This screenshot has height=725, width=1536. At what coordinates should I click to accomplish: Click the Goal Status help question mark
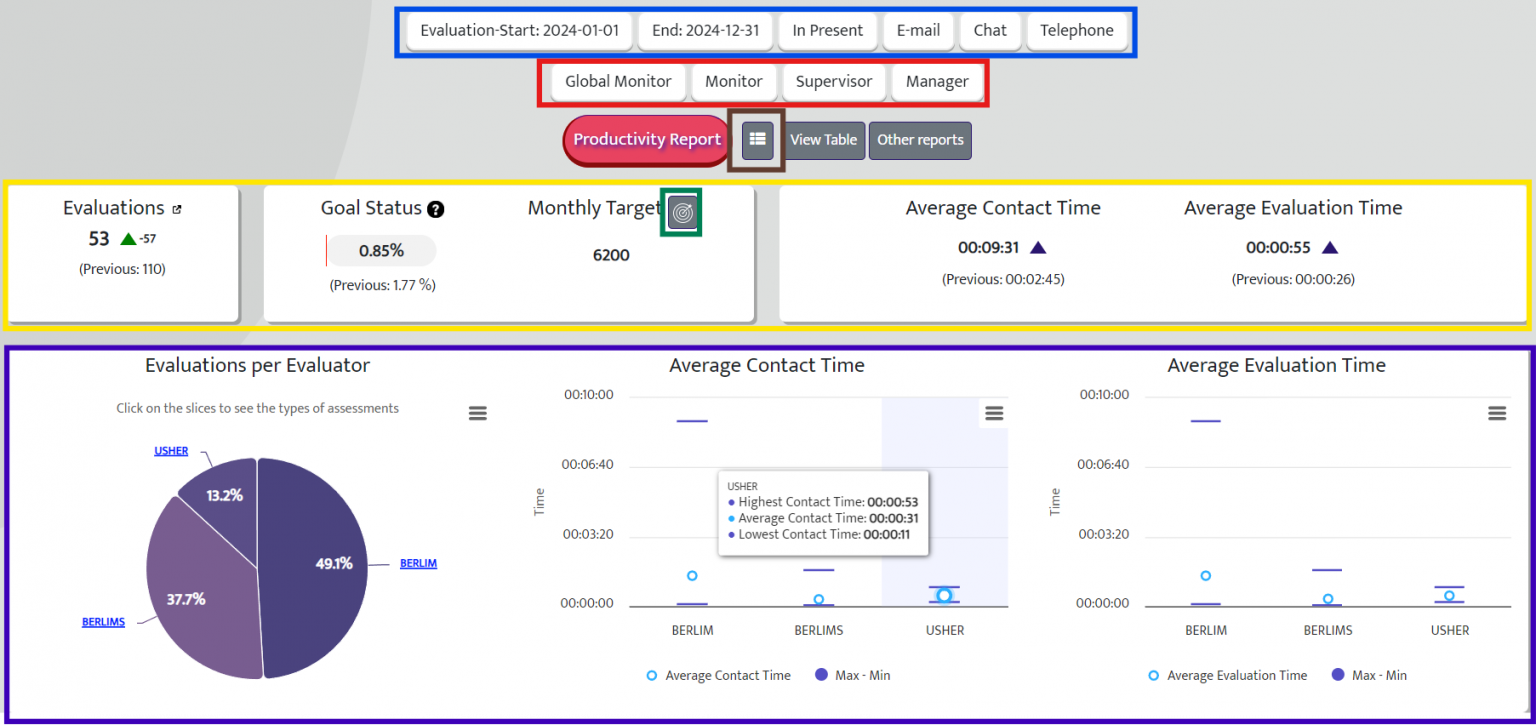tap(435, 209)
